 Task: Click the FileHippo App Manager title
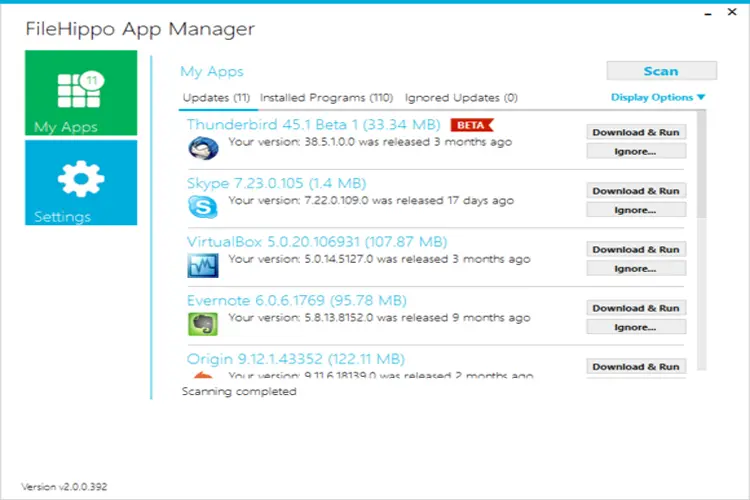point(140,29)
